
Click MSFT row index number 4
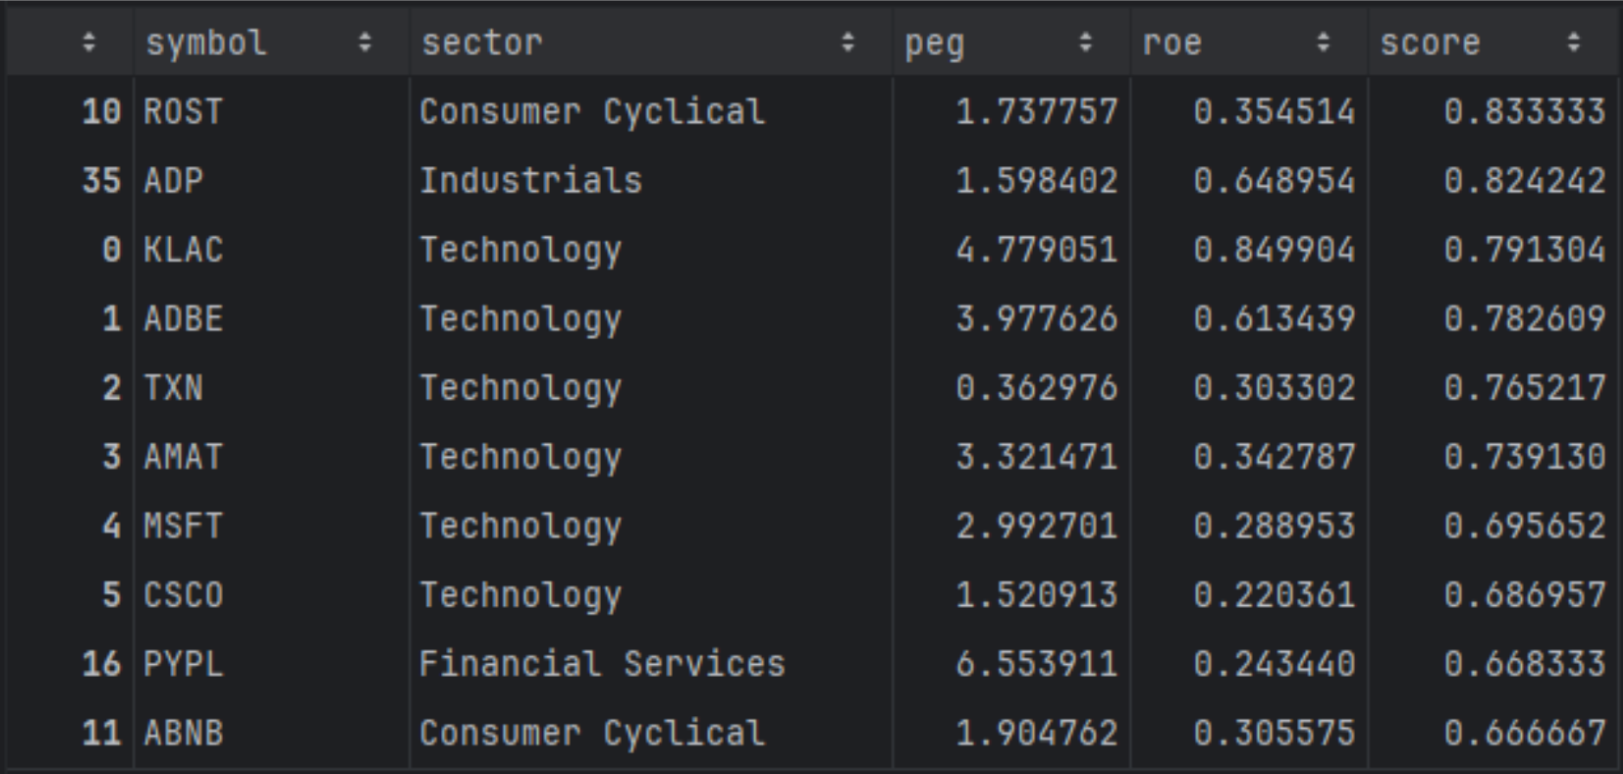click(111, 525)
